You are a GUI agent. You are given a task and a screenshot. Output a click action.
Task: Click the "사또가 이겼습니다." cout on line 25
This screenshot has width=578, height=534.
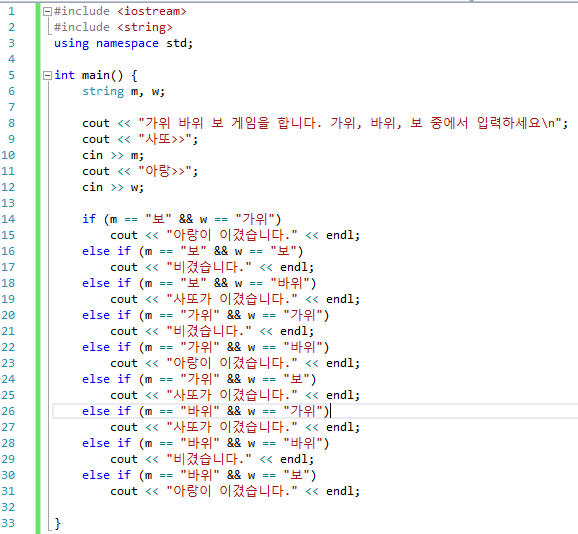pos(235,395)
